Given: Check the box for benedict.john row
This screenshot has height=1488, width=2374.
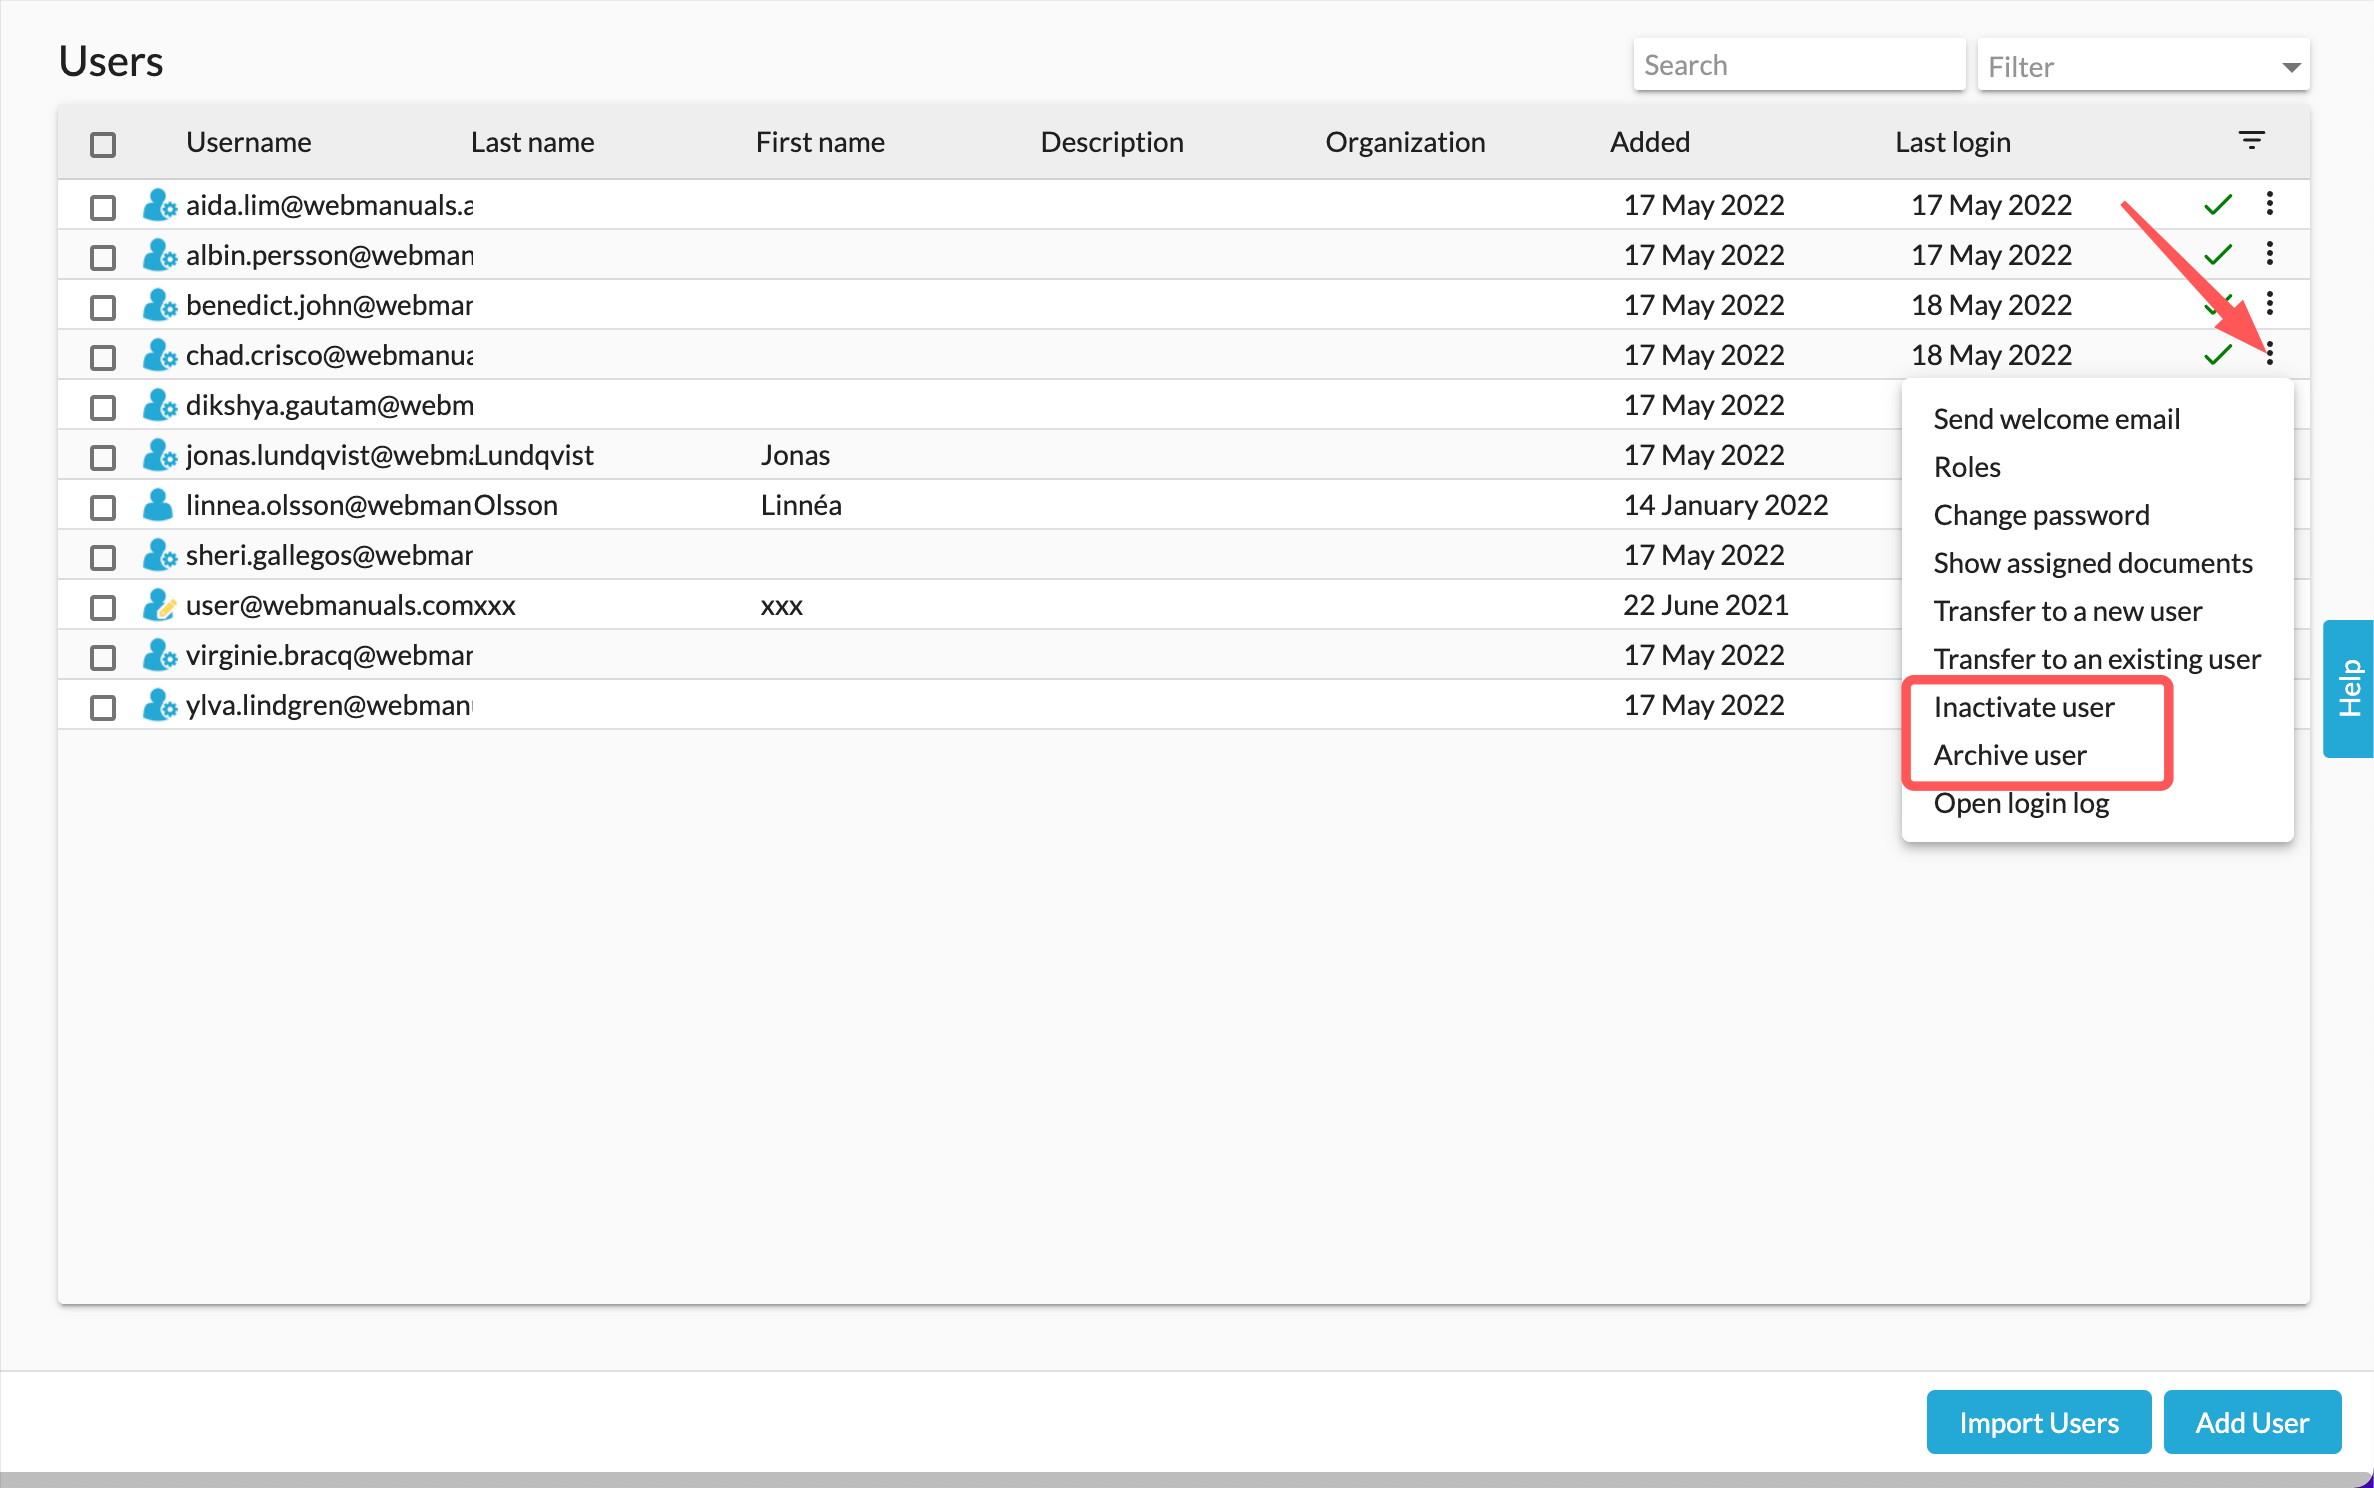Looking at the screenshot, I should pyautogui.click(x=103, y=307).
